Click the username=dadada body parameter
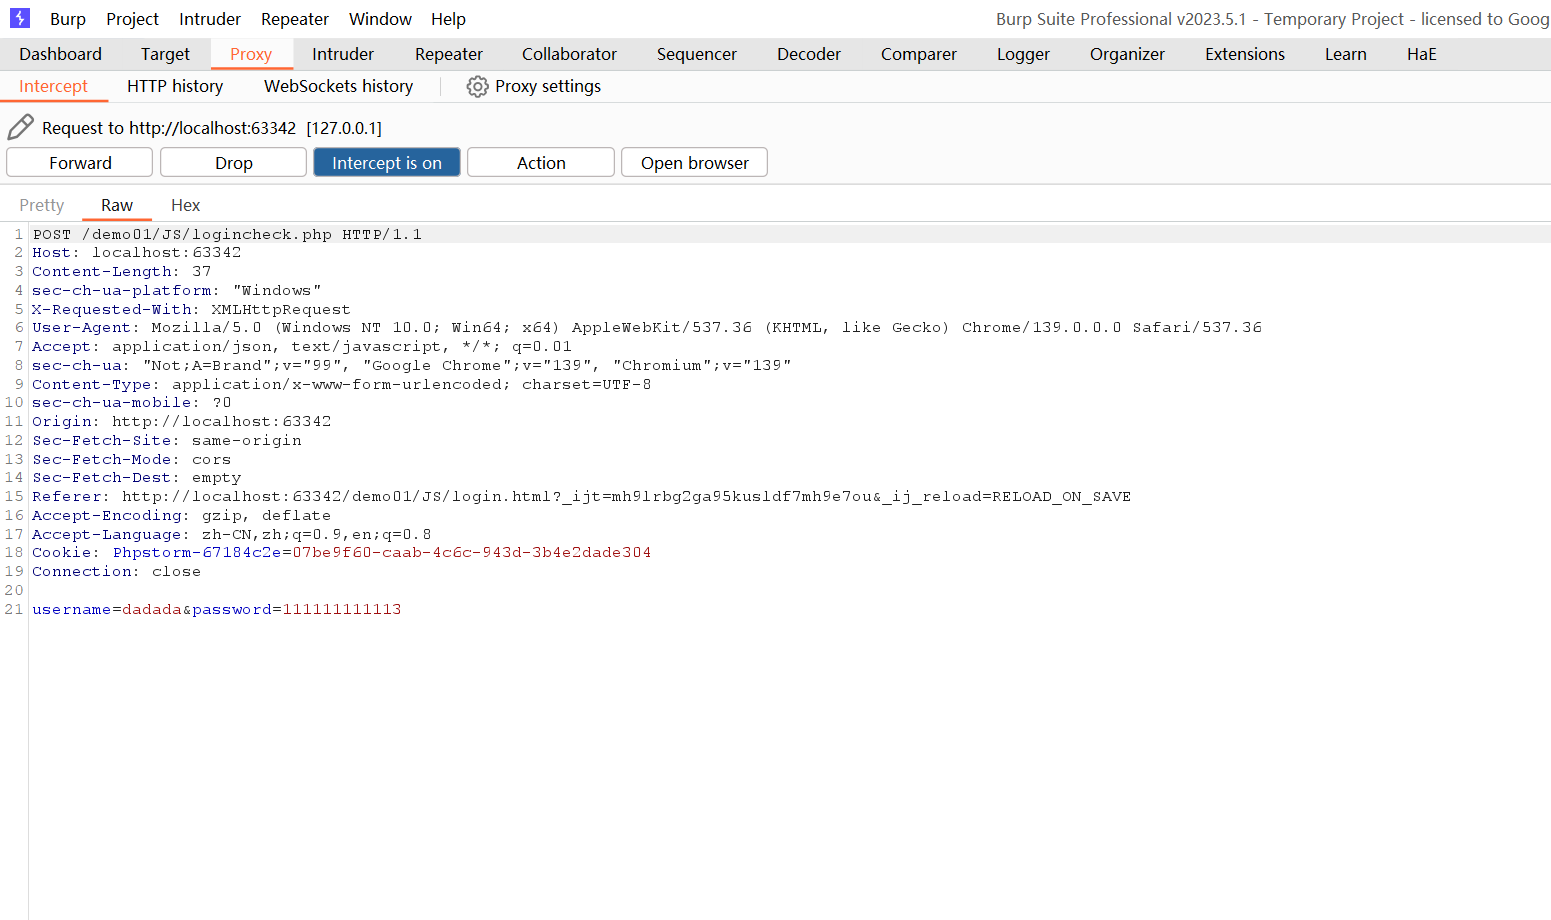Image resolution: width=1551 pixels, height=920 pixels. click(x=107, y=610)
